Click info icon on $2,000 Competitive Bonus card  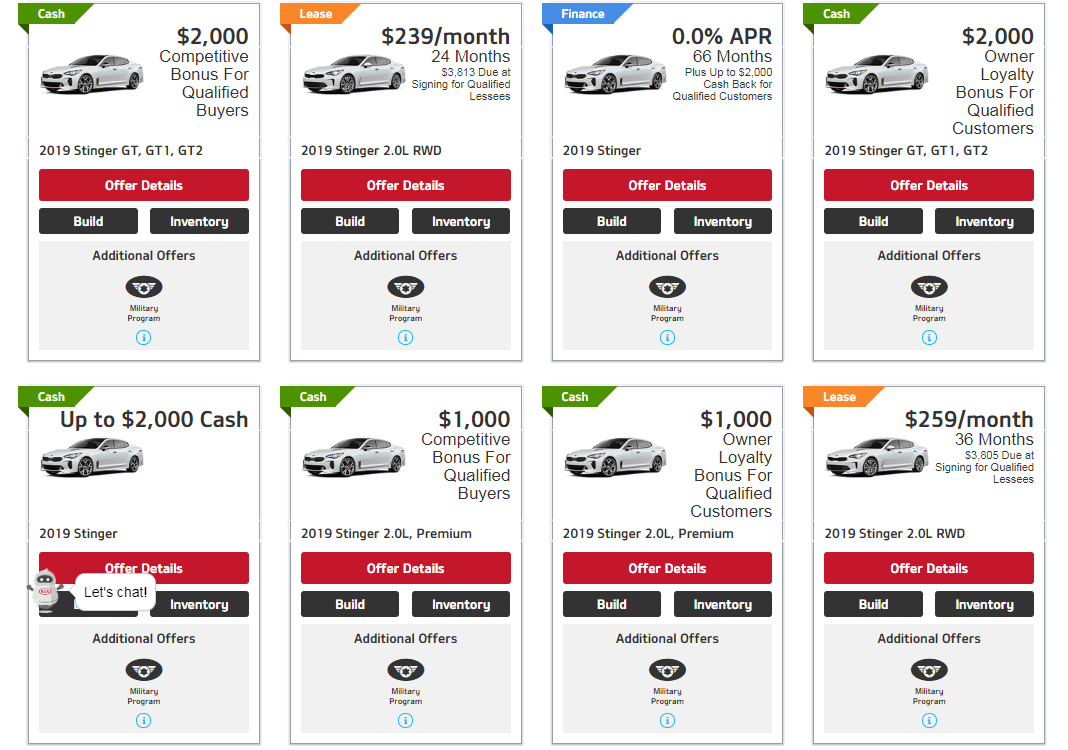point(143,338)
